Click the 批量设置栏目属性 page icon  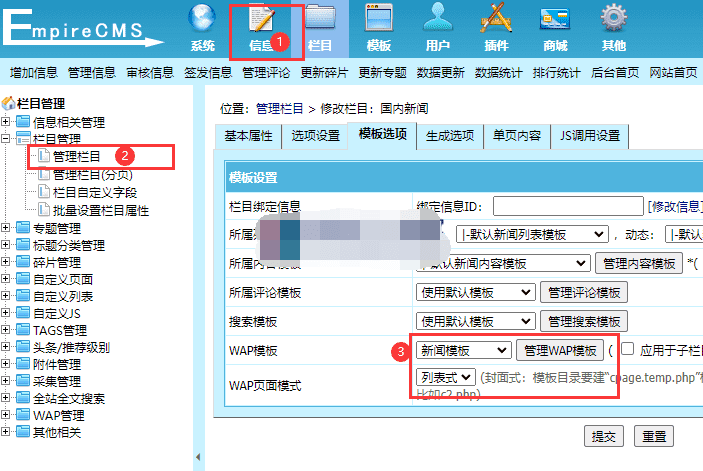(43, 210)
